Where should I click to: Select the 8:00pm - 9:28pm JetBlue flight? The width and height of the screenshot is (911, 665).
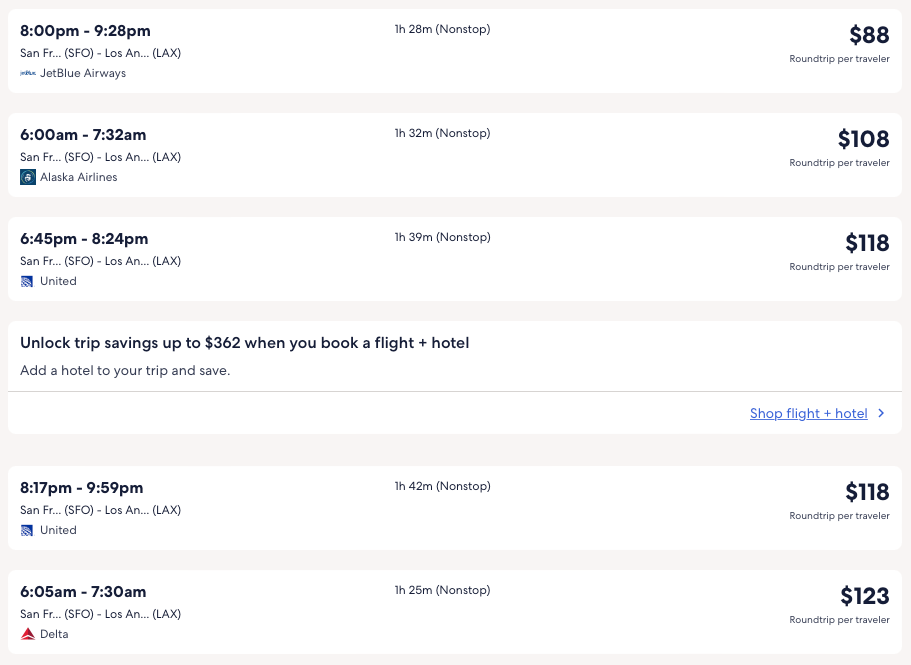(85, 31)
